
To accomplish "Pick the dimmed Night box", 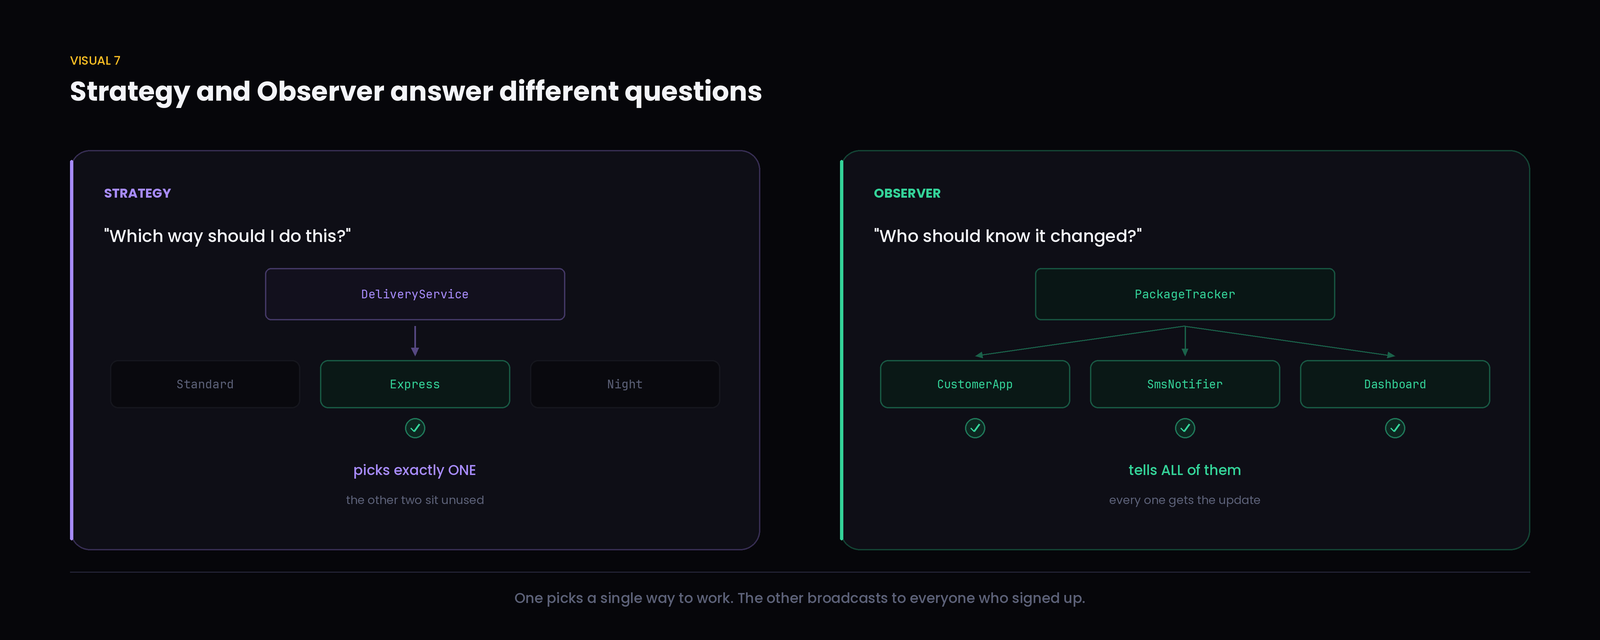I will point(625,384).
